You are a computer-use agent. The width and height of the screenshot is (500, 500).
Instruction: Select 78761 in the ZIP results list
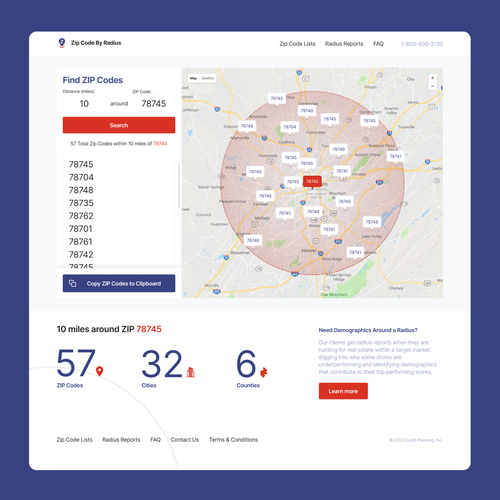click(x=80, y=242)
